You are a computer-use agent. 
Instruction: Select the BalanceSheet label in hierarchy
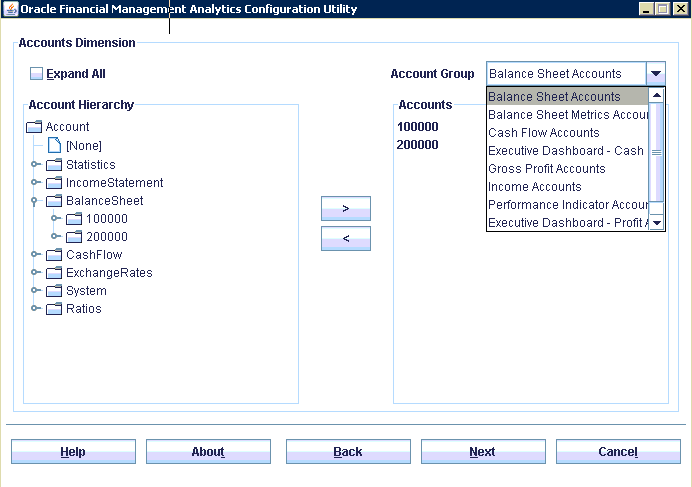pyautogui.click(x=105, y=201)
